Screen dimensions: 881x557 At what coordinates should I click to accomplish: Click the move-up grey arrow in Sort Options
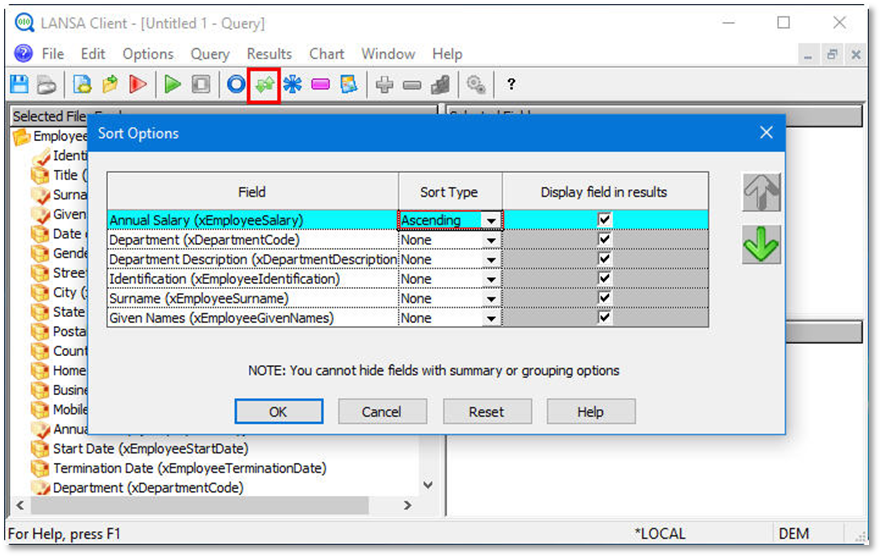761,192
